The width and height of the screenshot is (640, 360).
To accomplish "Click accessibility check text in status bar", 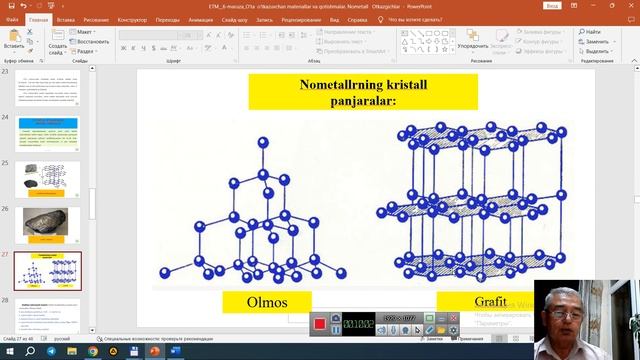I will (155, 339).
